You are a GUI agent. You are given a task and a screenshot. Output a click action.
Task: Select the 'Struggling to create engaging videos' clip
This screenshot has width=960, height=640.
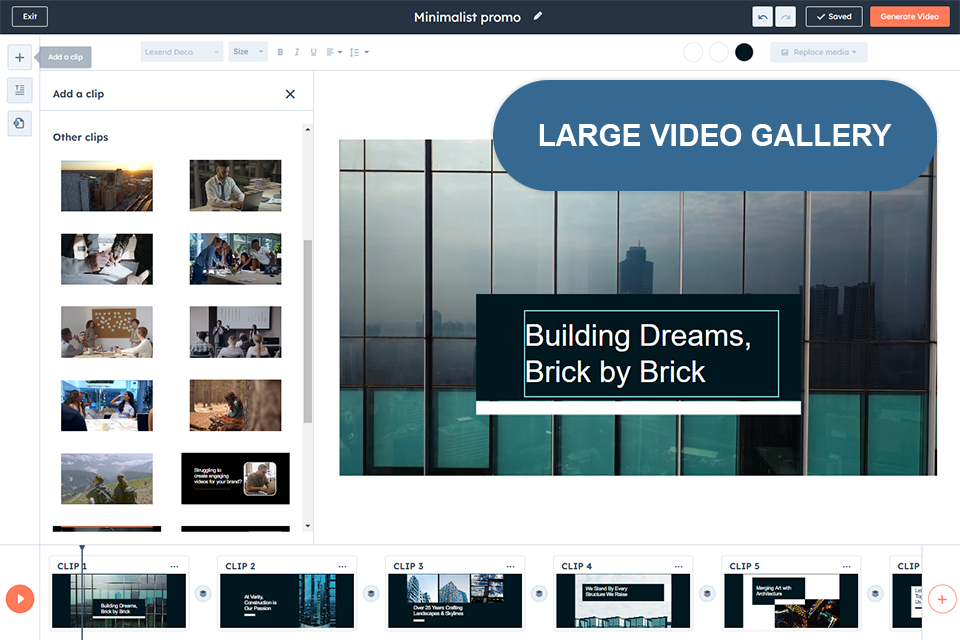(x=235, y=479)
